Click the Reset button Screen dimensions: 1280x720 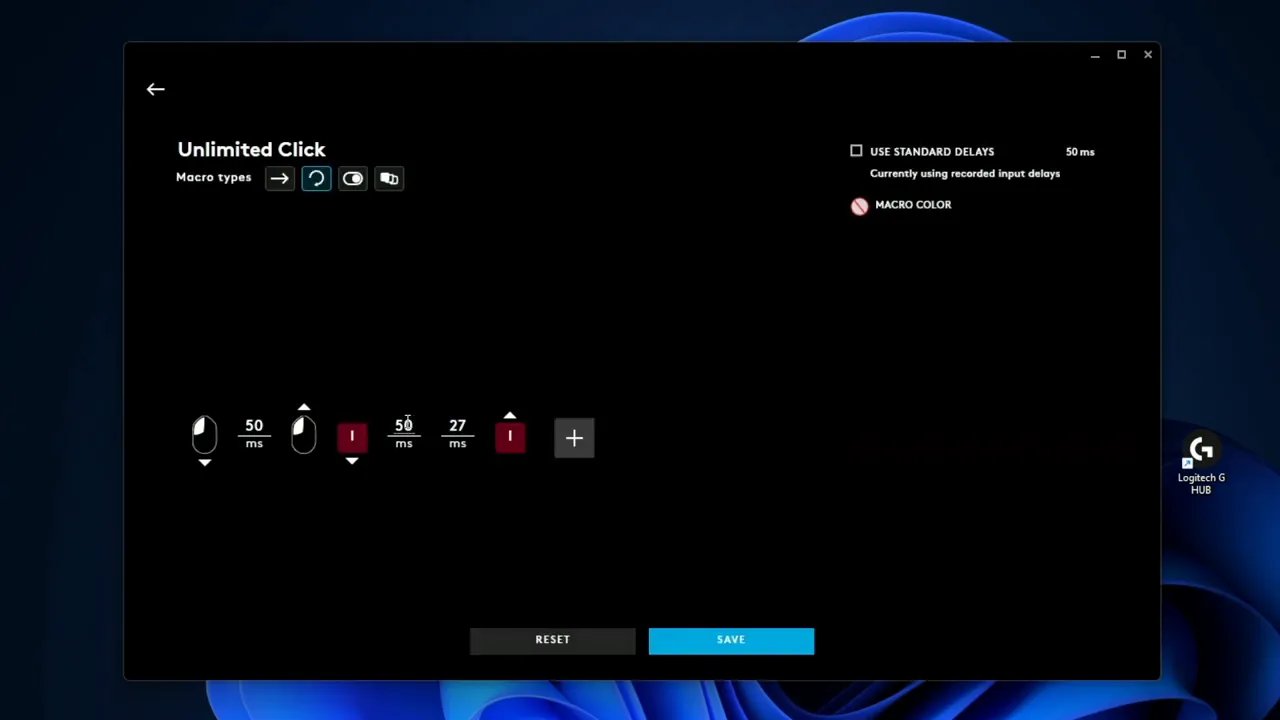552,641
